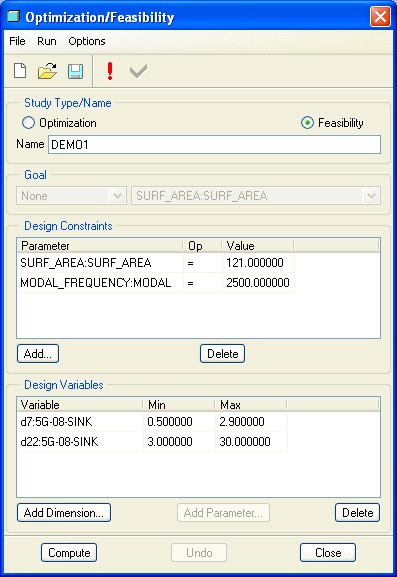Click the Close button at bottom
This screenshot has width=397, height=577.
tap(328, 553)
